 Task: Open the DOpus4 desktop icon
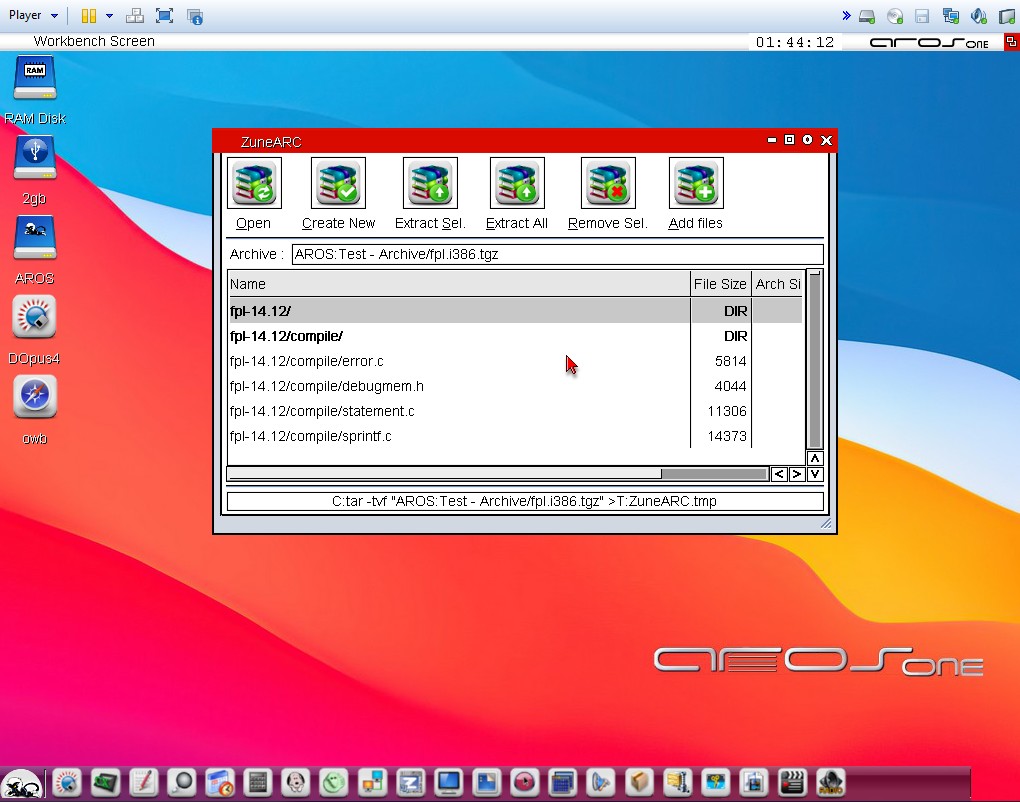[35, 319]
